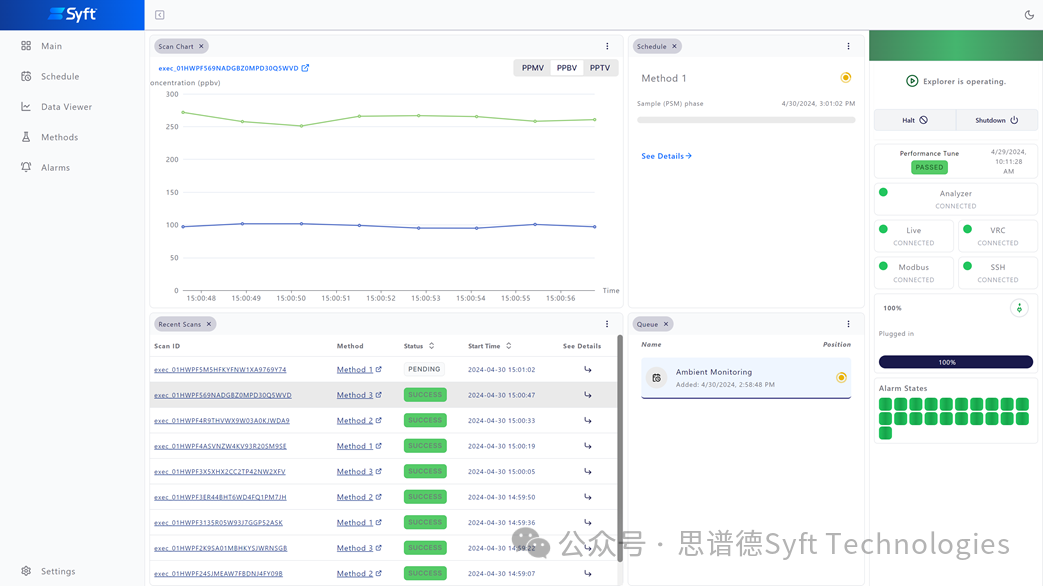The width and height of the screenshot is (1043, 586).
Task: Halt the instrument
Action: point(915,120)
